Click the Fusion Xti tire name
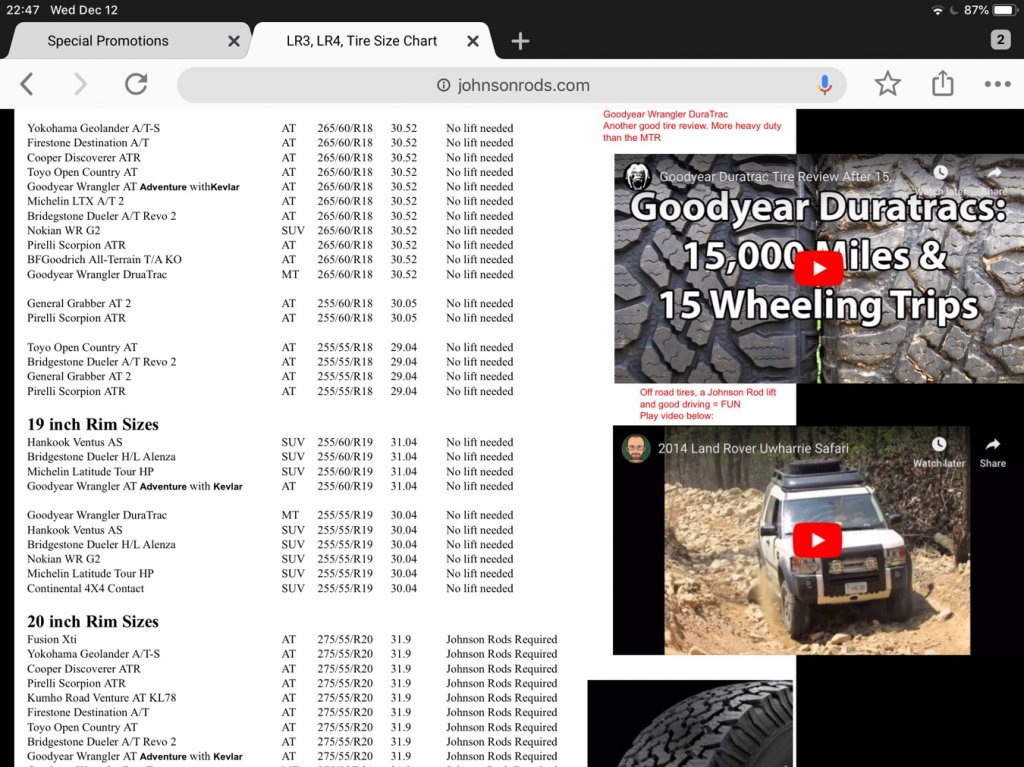The width and height of the screenshot is (1024, 767). (x=52, y=640)
